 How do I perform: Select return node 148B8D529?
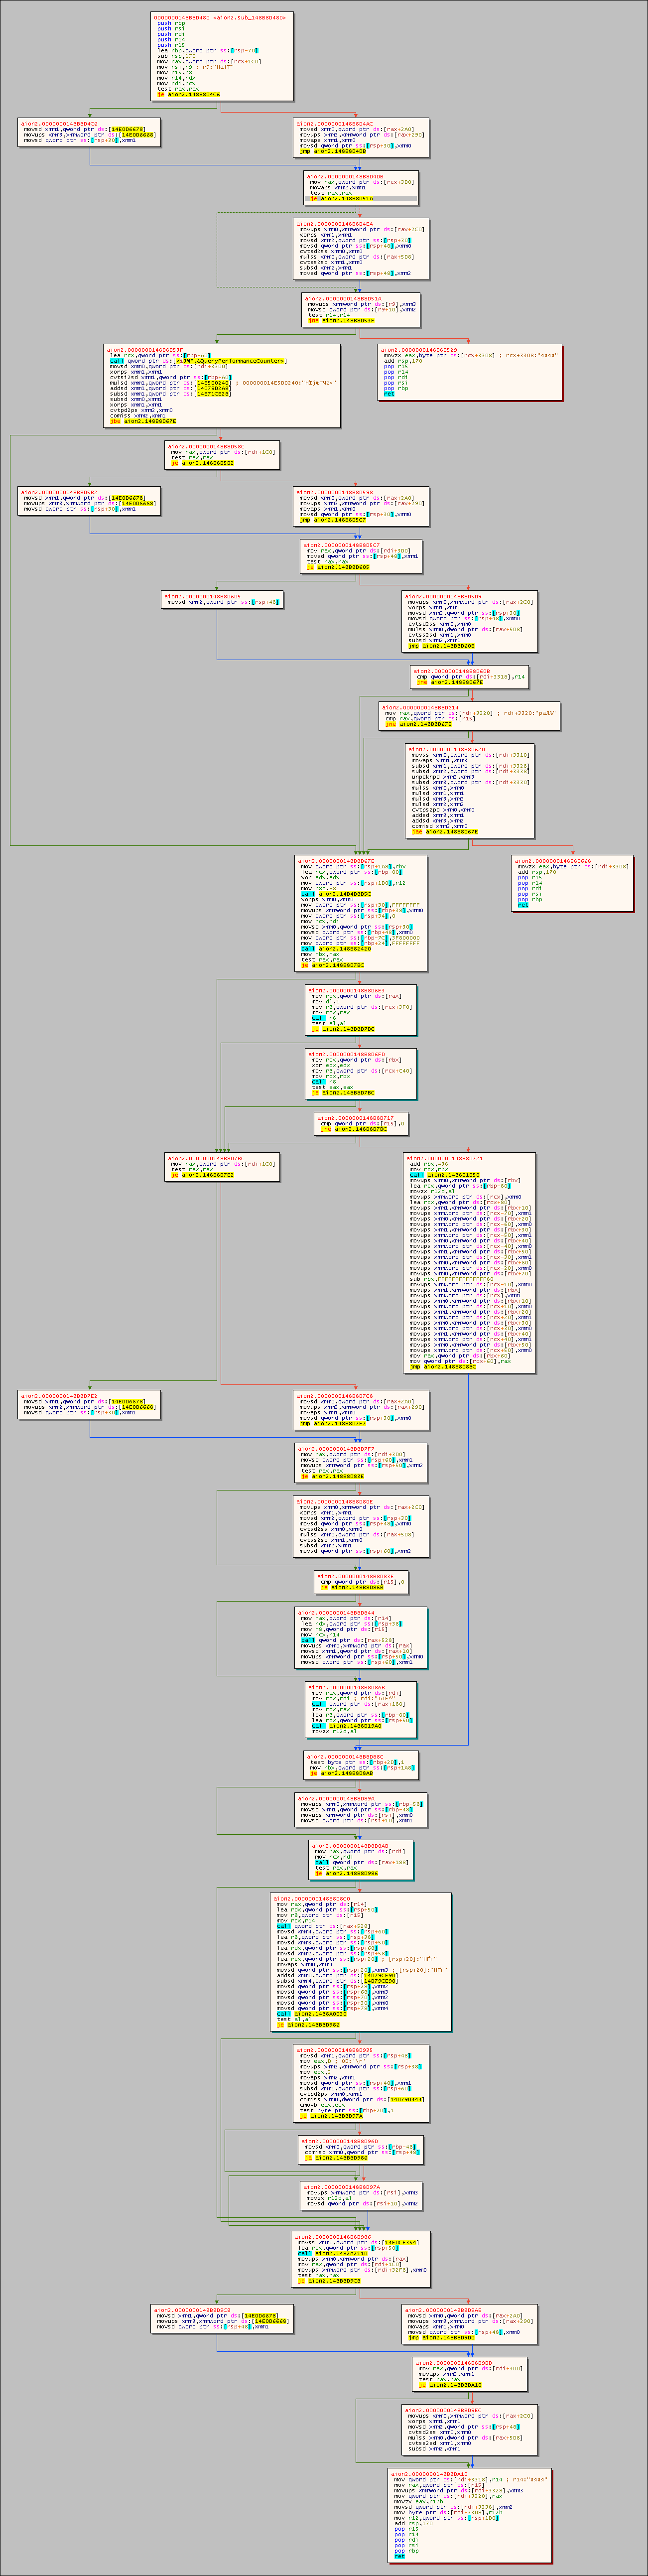(470, 372)
